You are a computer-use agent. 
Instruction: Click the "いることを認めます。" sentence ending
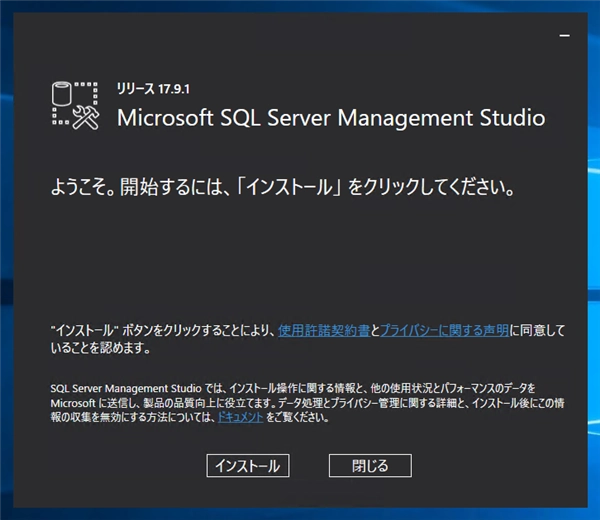click(99, 348)
